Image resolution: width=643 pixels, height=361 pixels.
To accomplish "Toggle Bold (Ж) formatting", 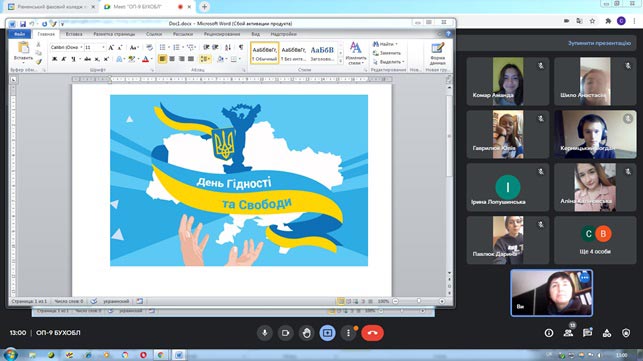I will point(54,59).
